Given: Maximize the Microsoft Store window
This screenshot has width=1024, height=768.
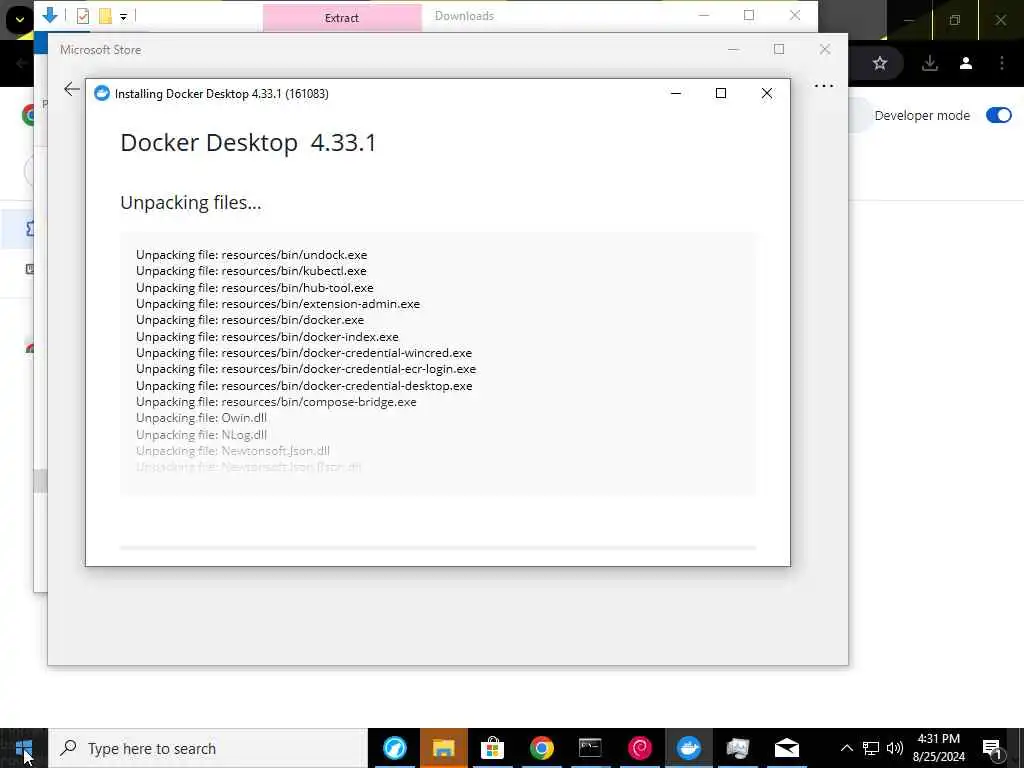Looking at the screenshot, I should (778, 50).
